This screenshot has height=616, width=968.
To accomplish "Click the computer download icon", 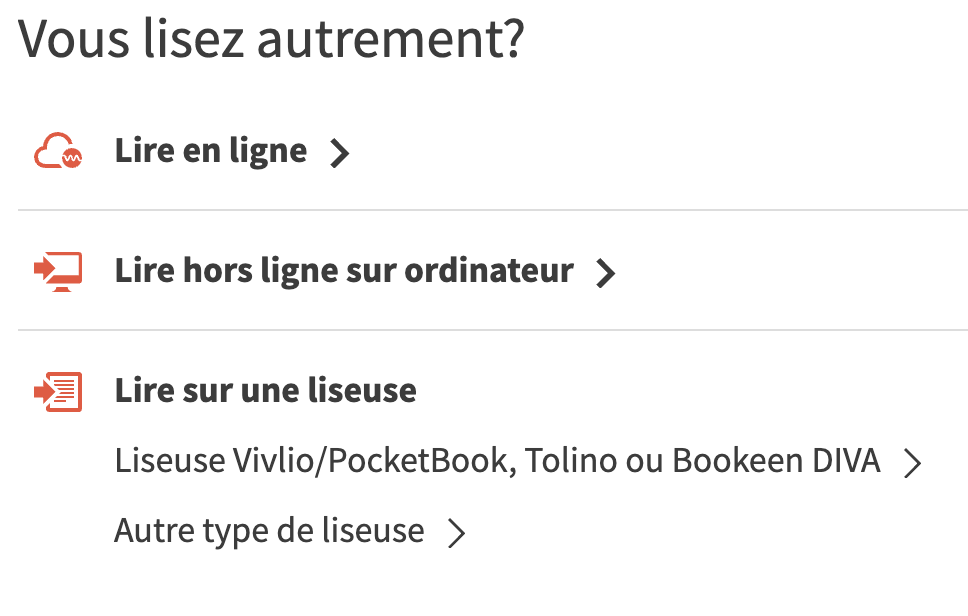I will (x=58, y=271).
